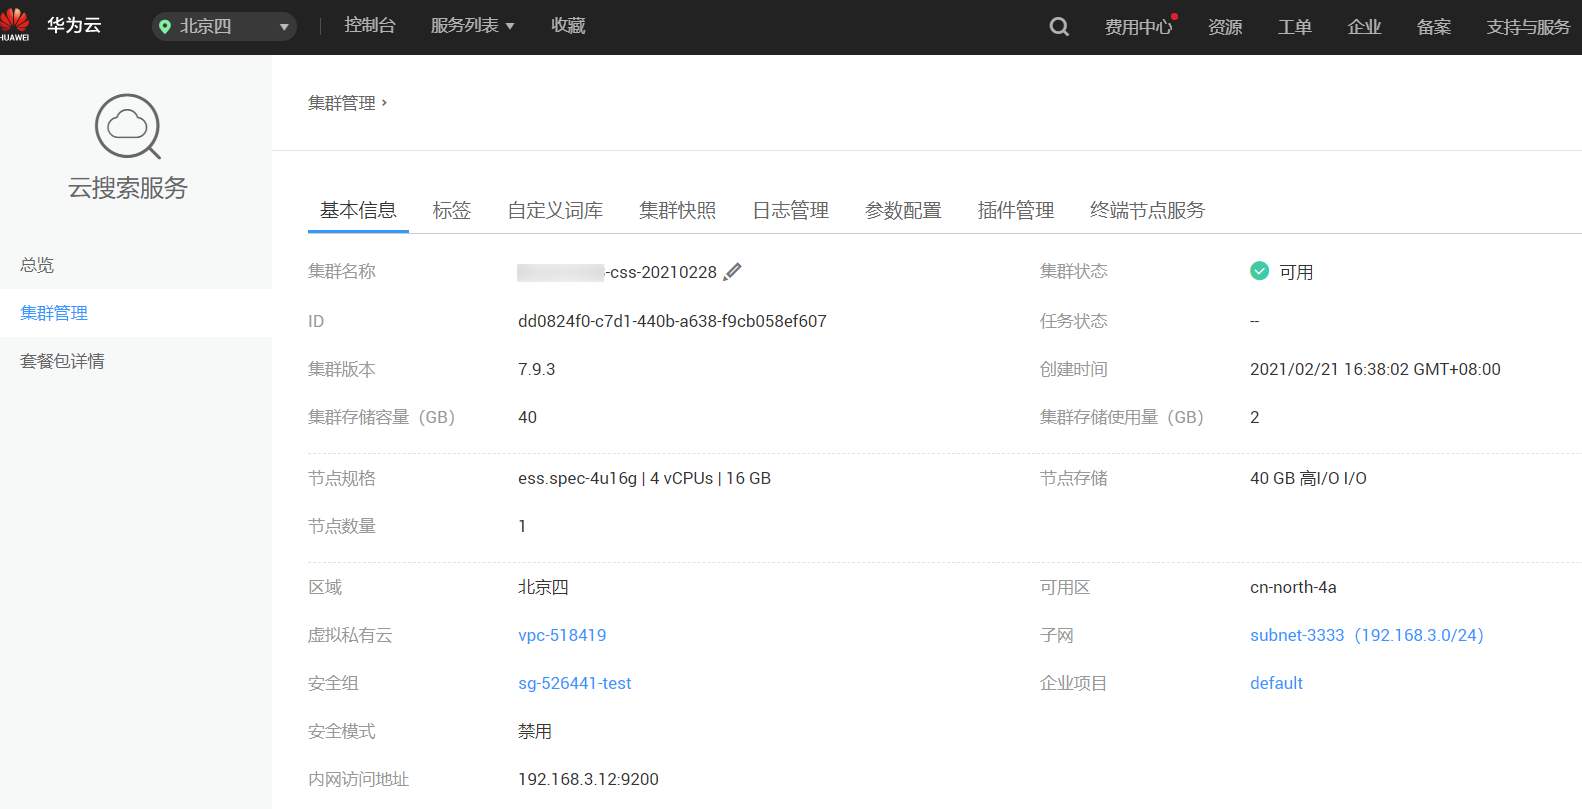Open 资源 in top navigation

tap(1225, 27)
